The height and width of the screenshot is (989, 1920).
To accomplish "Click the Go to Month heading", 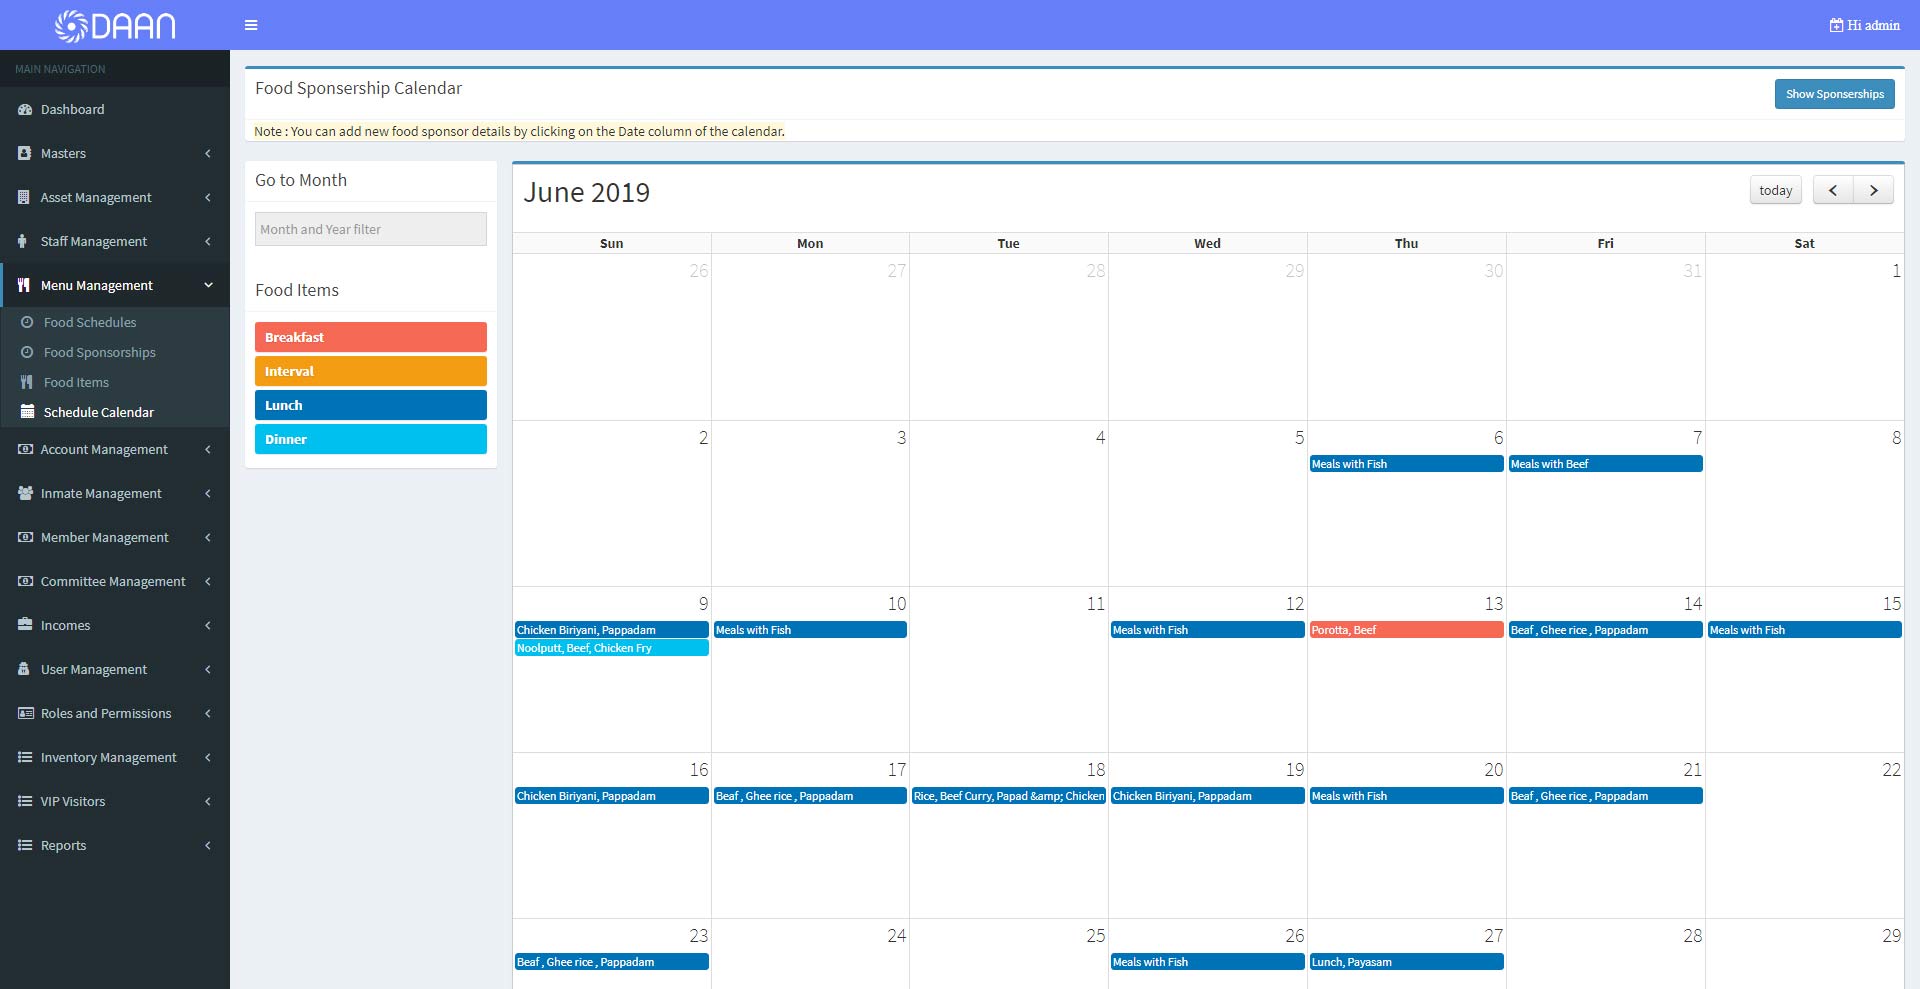I will point(301,180).
